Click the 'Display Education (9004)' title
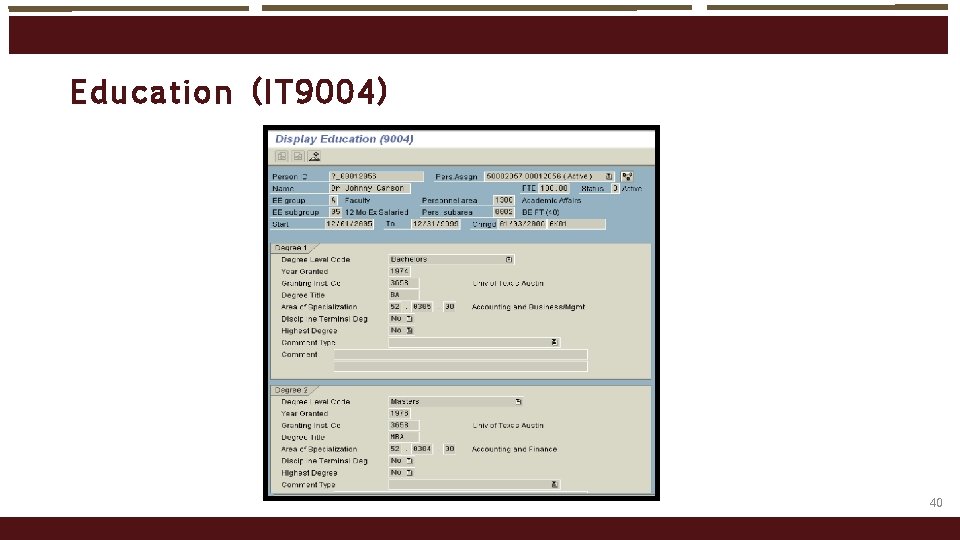 coord(344,139)
